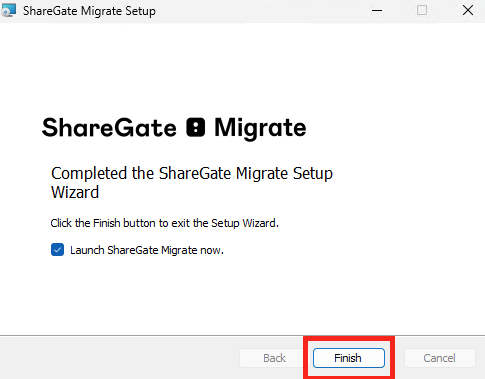Click the "Completed the ShareGate Migrate Setup Wizard" heading
Viewport: 485px width, 379px height.
point(192,182)
